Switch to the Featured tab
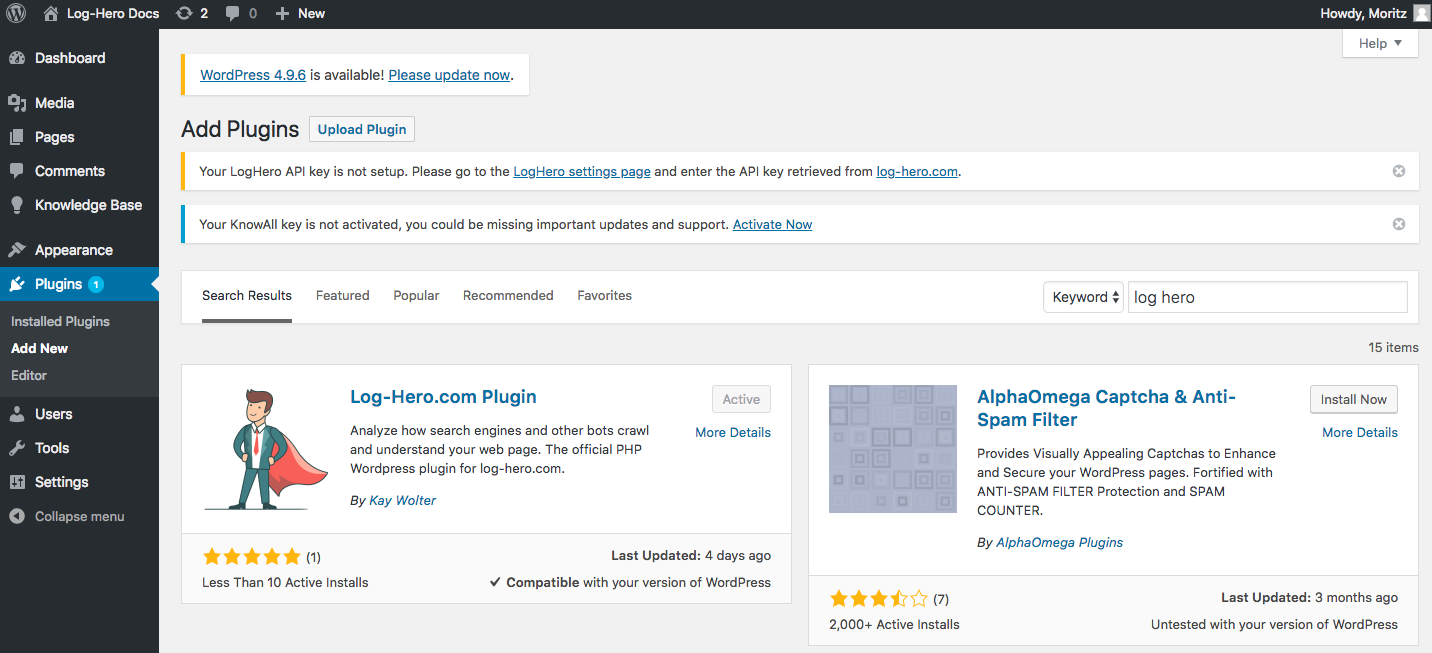1432x653 pixels. tap(343, 296)
